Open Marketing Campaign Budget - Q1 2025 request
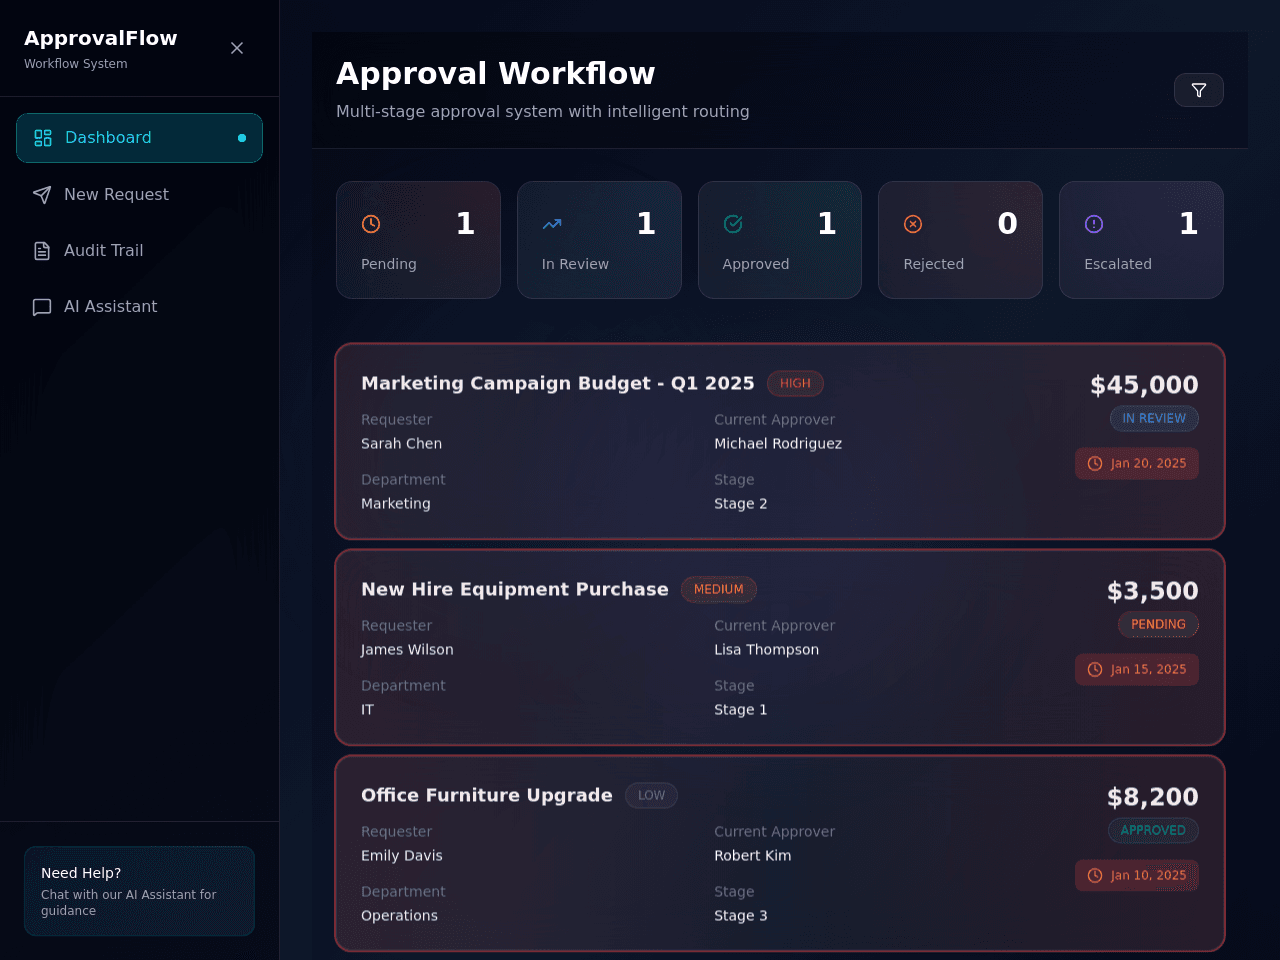Image resolution: width=1280 pixels, height=960 pixels. click(x=780, y=441)
